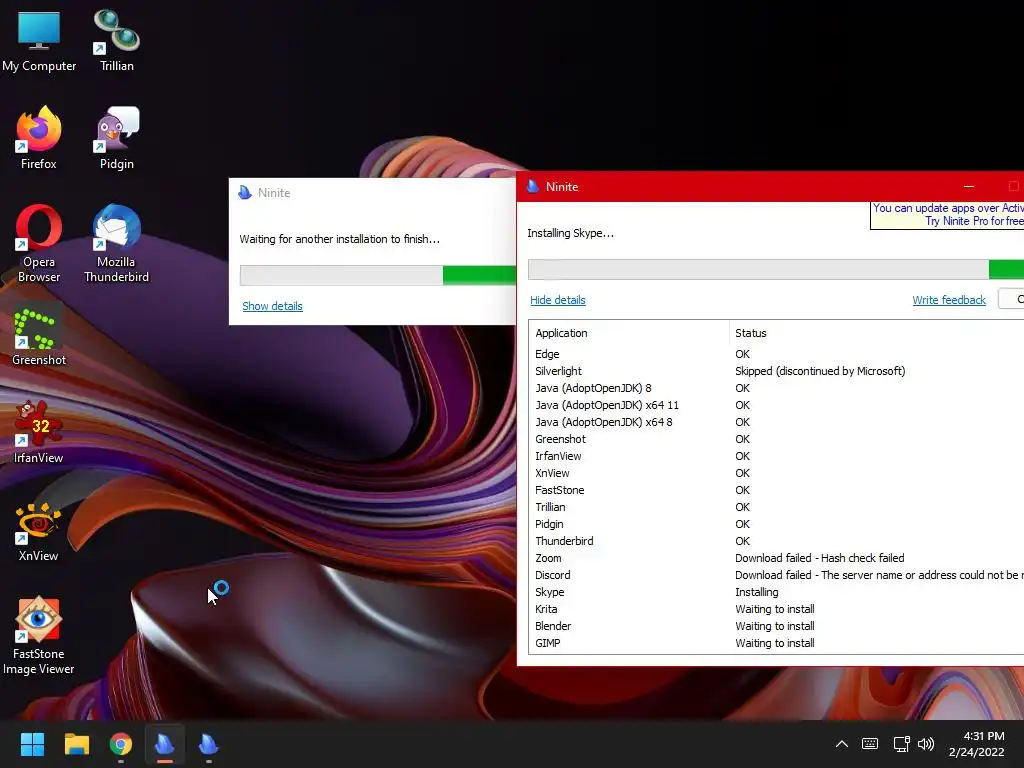1024x768 pixels.
Task: Open File Explorer from the taskbar
Action: pos(76,744)
